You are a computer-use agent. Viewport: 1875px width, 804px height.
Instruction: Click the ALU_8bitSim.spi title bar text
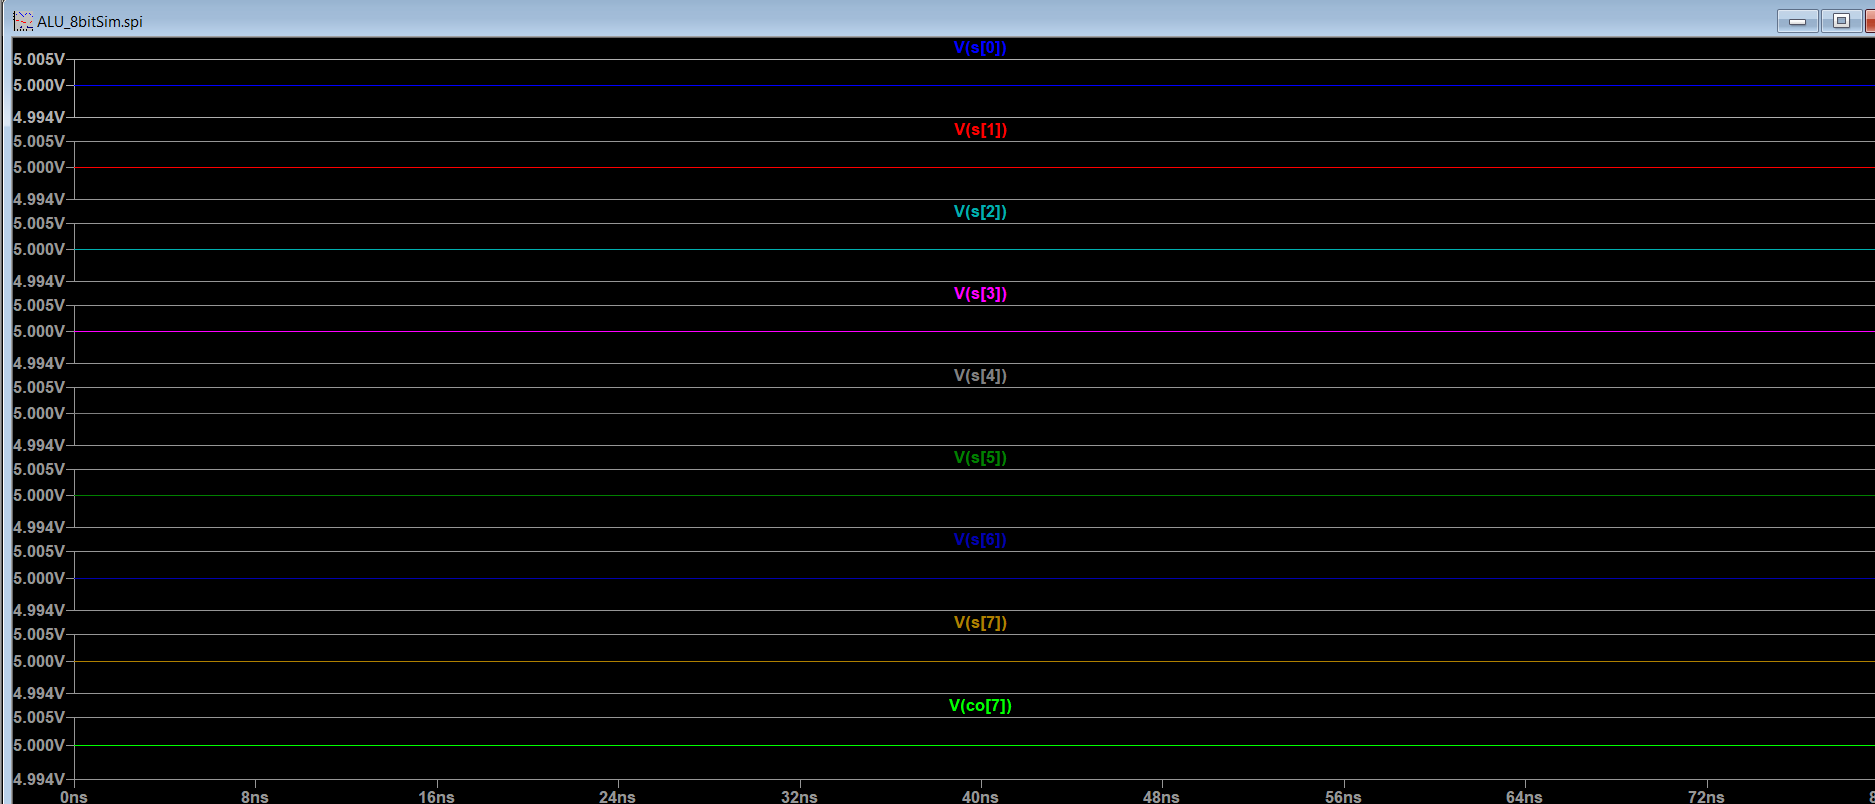(90, 22)
